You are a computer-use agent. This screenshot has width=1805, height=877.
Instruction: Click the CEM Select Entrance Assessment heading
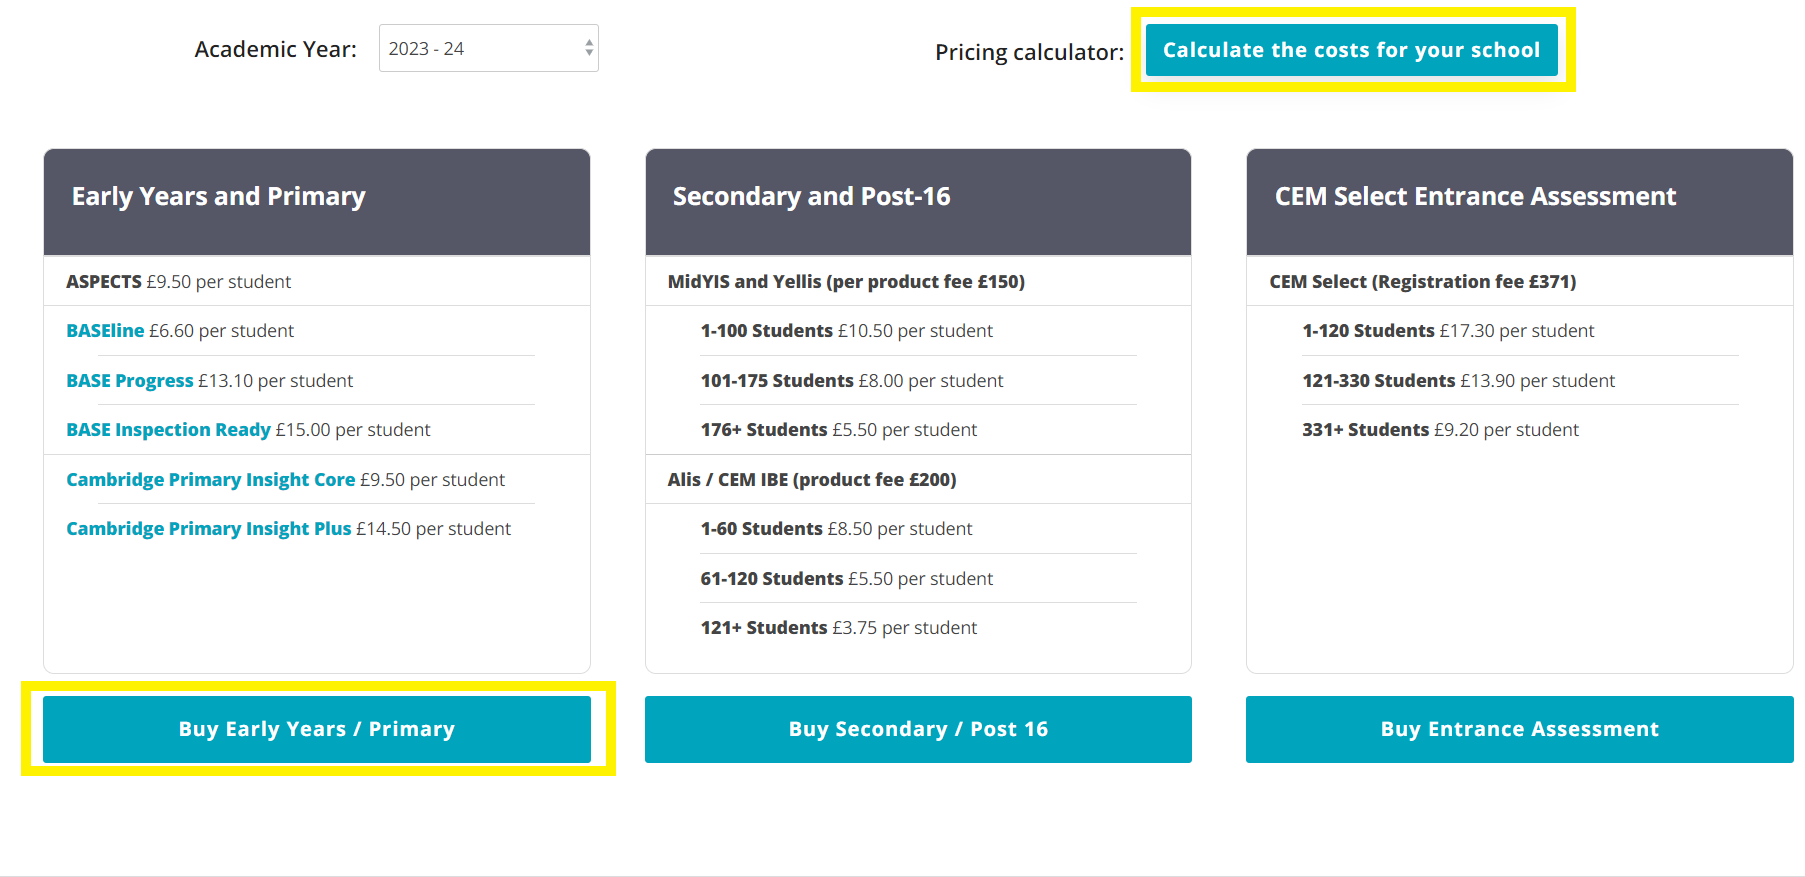tap(1475, 197)
